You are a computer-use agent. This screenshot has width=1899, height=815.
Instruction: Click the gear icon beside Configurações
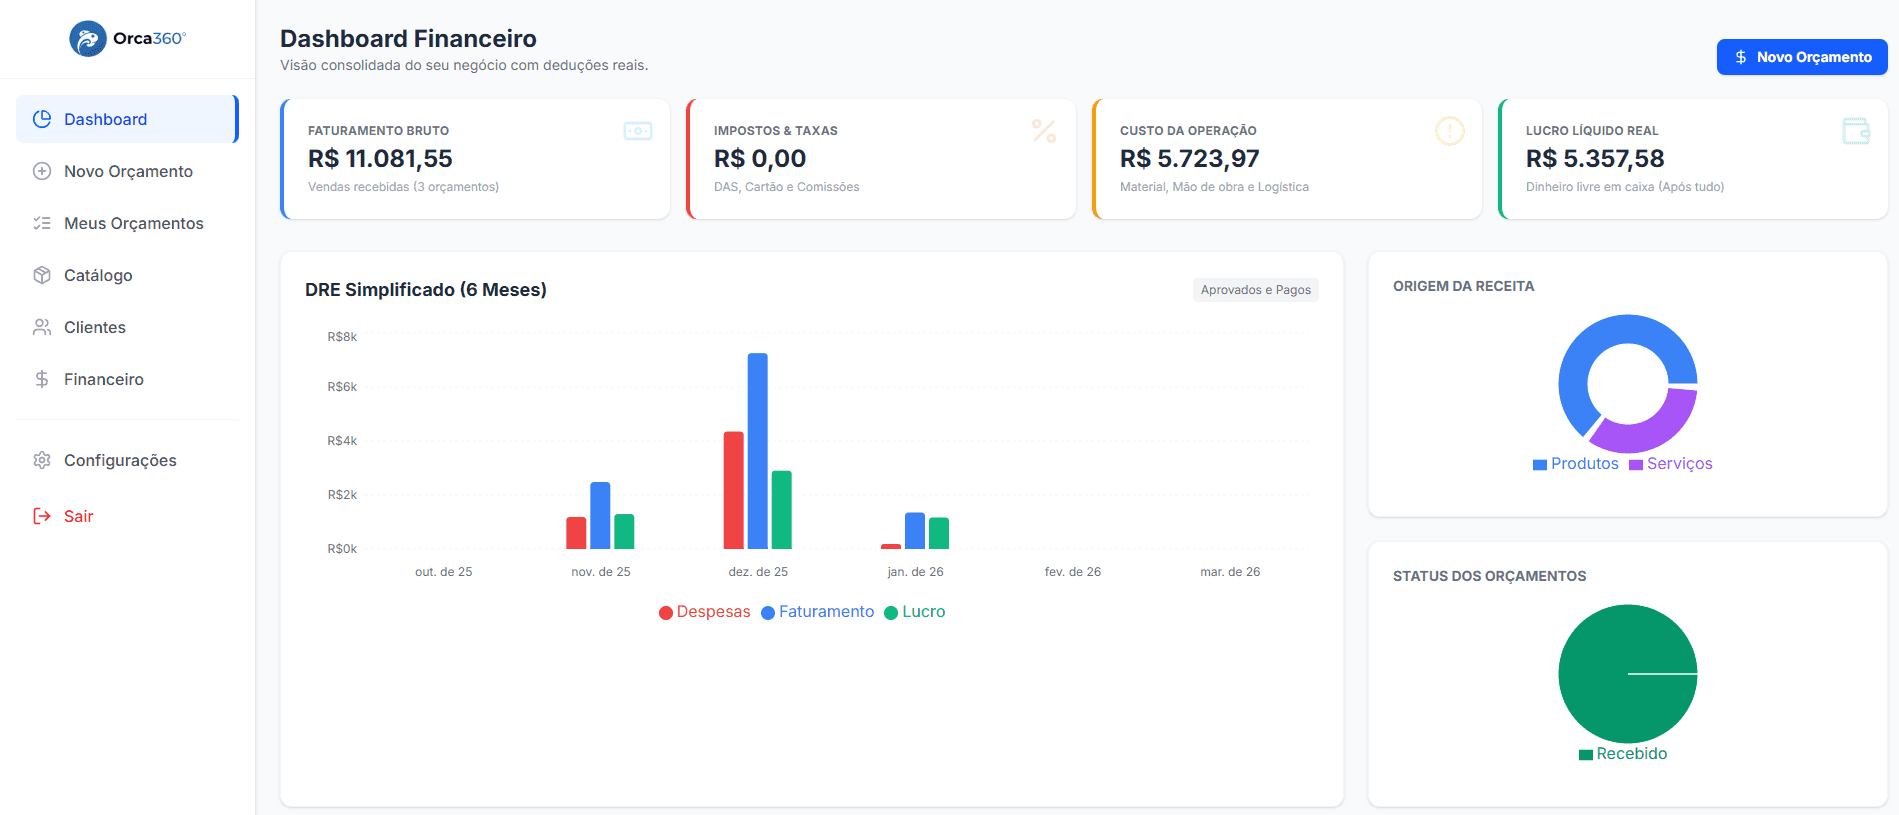point(42,460)
